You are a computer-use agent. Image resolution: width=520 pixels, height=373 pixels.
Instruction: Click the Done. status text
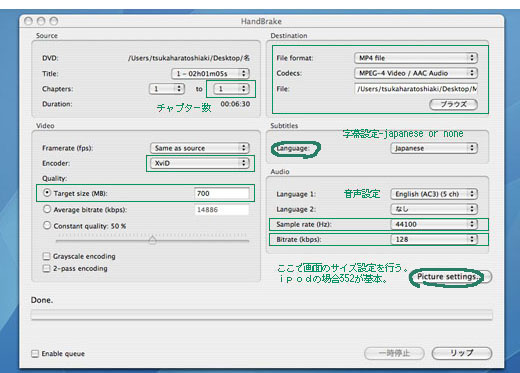42,300
